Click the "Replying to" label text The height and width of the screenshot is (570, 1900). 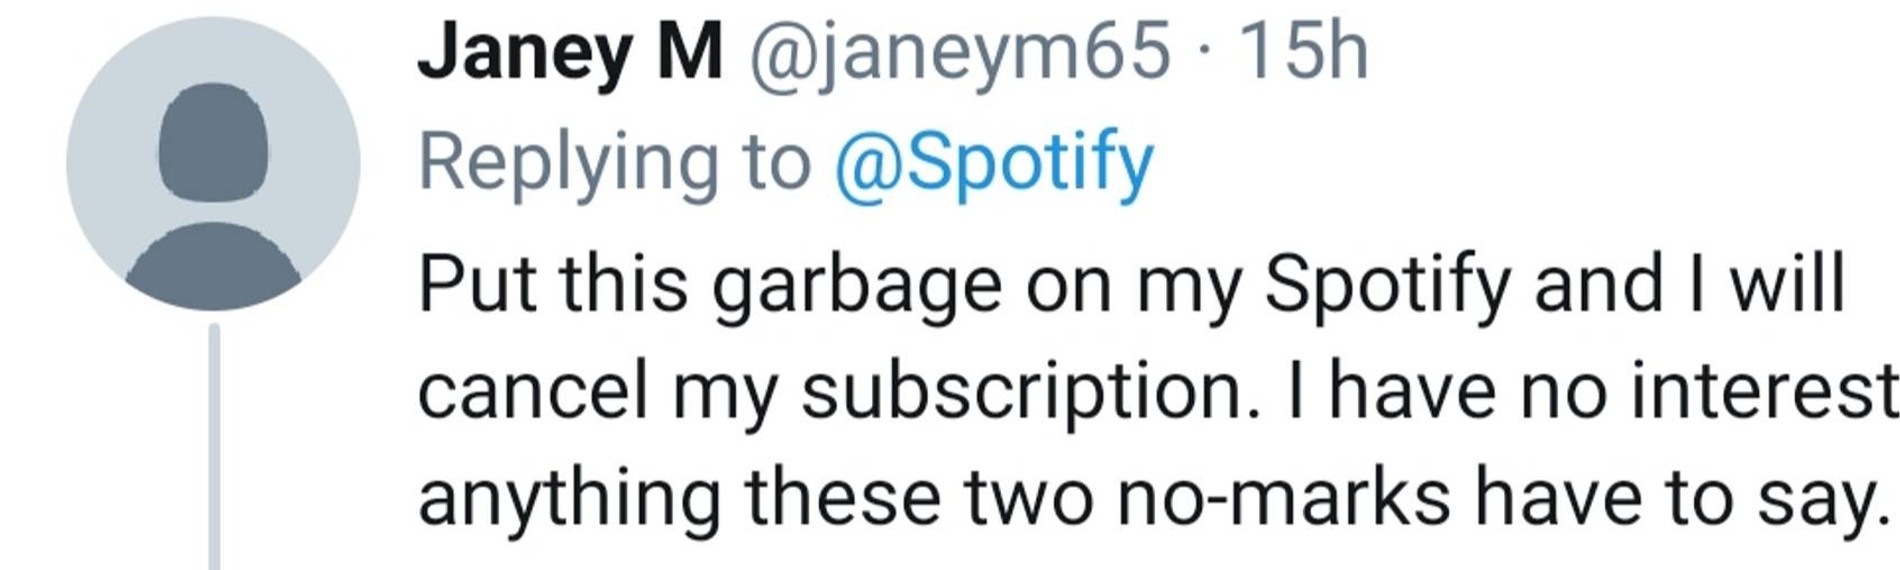click(613, 163)
